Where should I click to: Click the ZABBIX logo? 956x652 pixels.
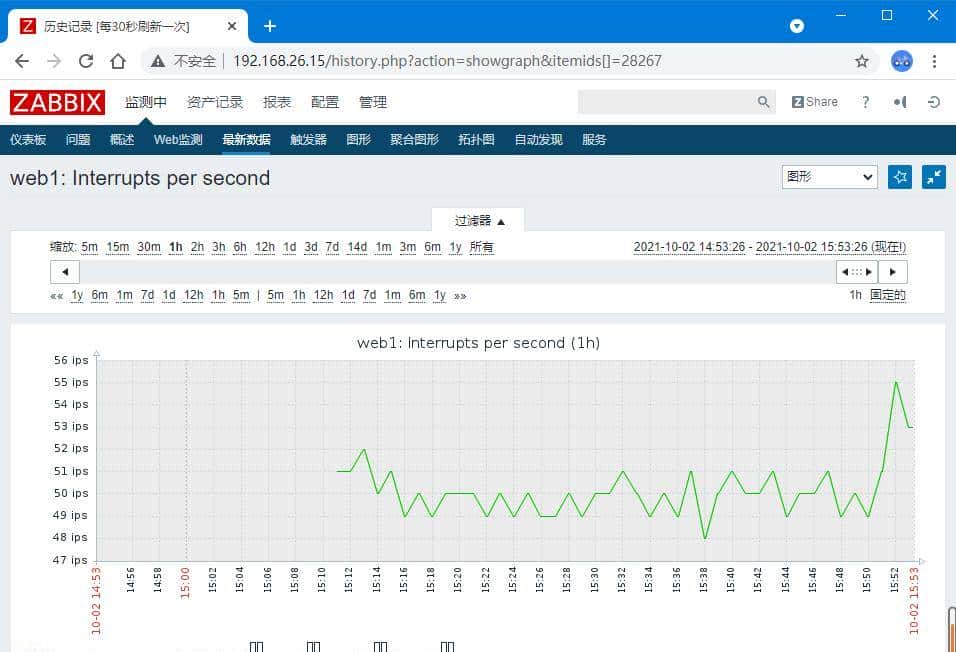[57, 101]
